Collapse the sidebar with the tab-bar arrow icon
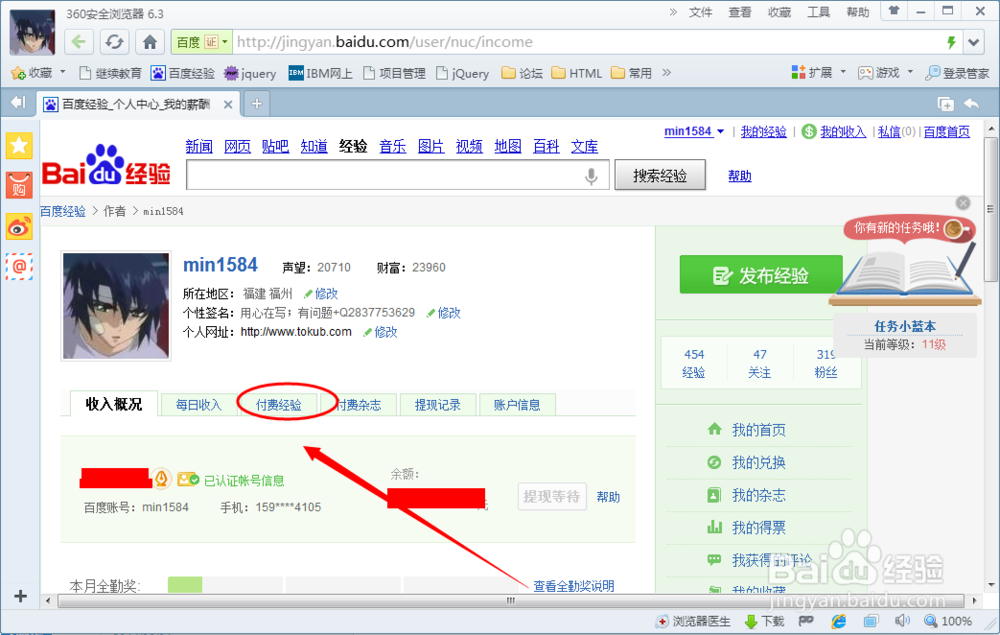Screen dimensions: 1000x635 tap(18, 103)
